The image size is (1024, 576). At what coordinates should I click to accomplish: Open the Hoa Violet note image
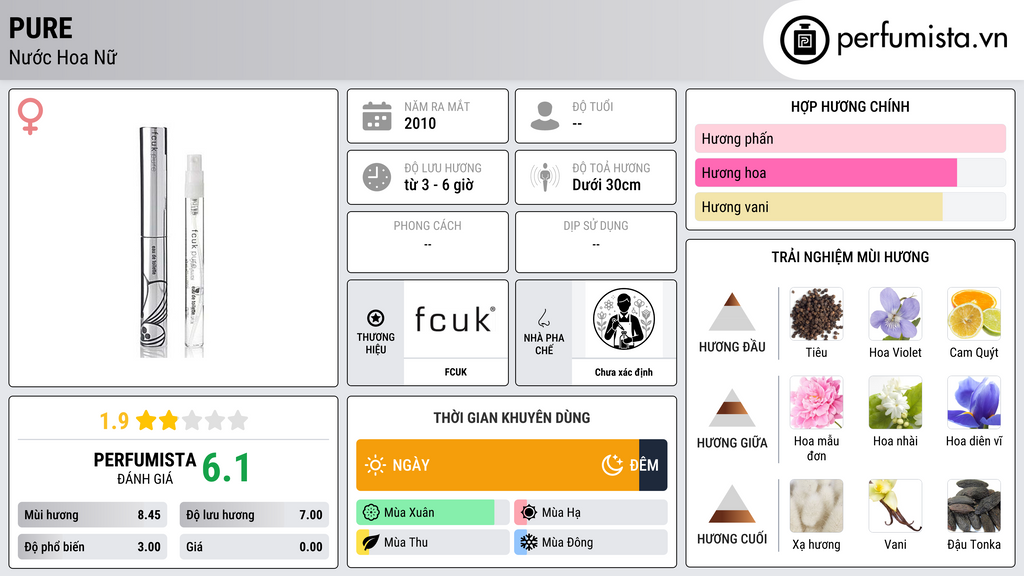[895, 314]
